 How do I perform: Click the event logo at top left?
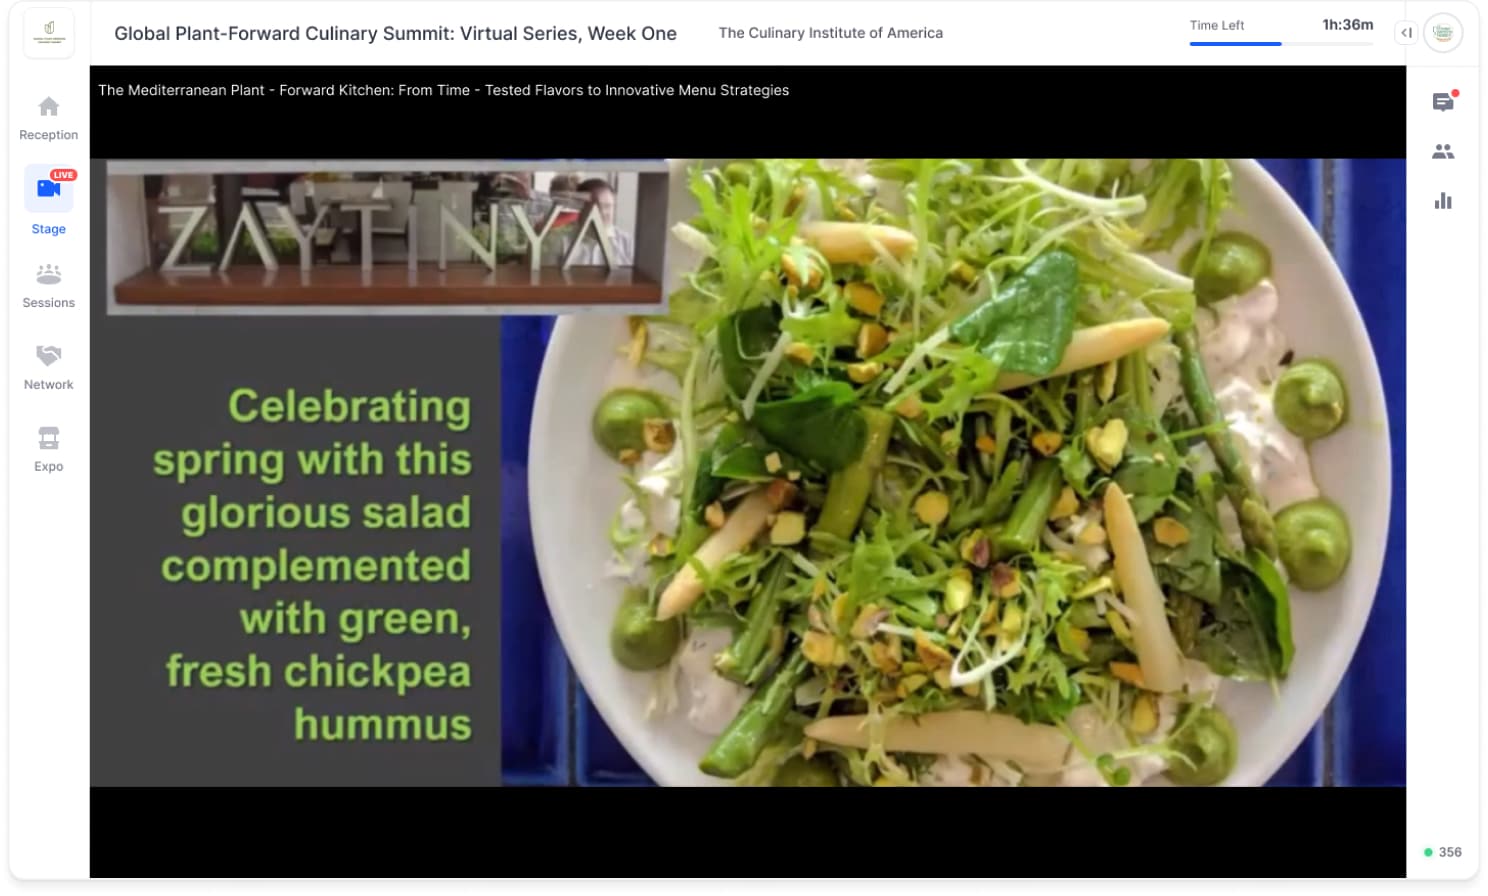49,33
